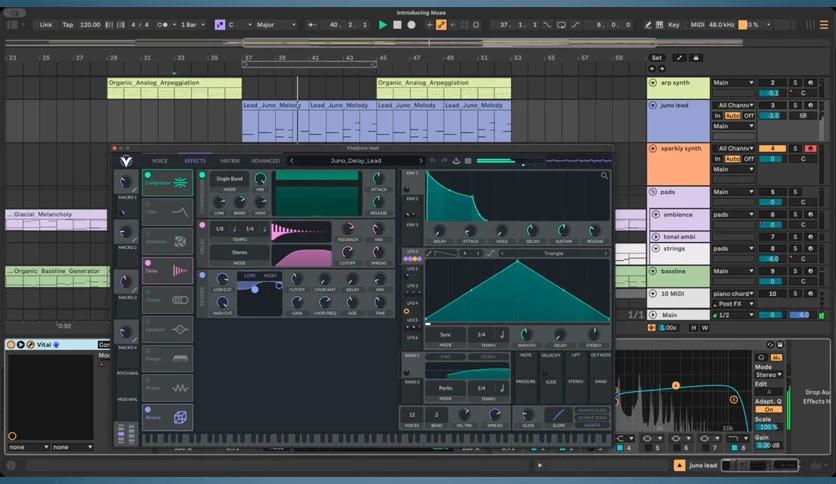Unfold the arp synth track
This screenshot has width=836, height=484.
click(x=653, y=83)
